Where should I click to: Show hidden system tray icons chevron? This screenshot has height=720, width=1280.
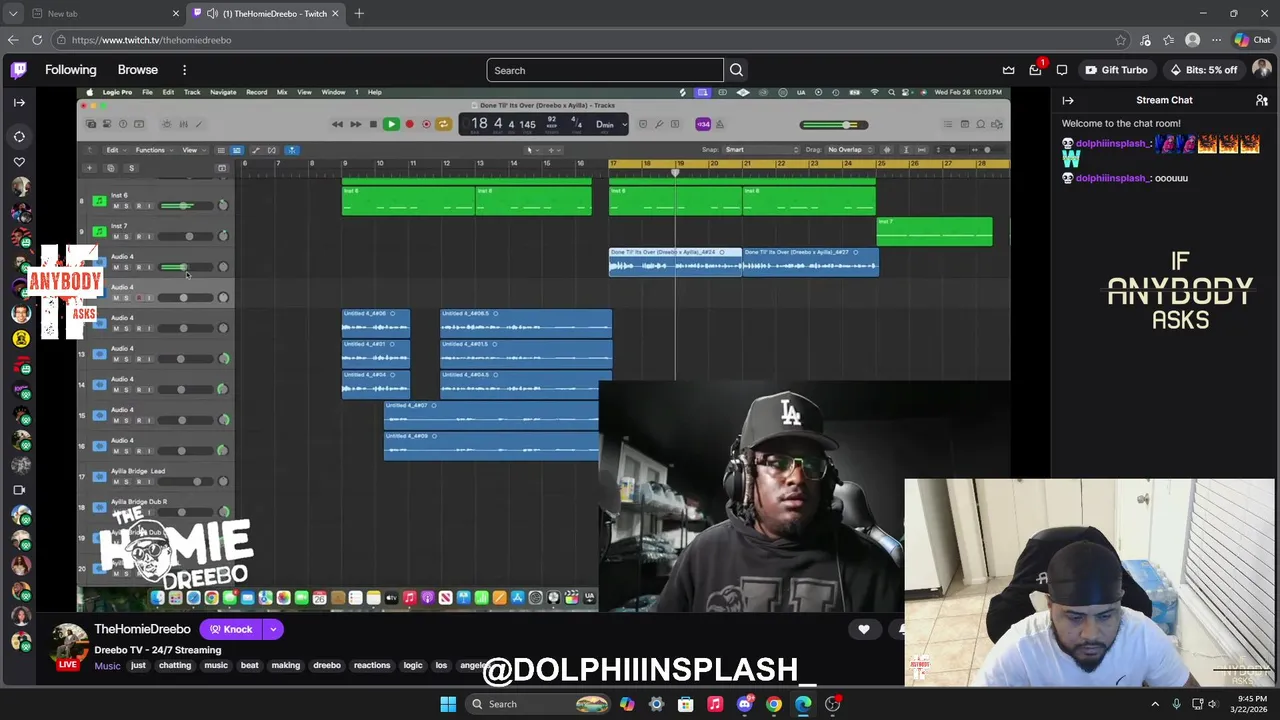tap(1154, 704)
